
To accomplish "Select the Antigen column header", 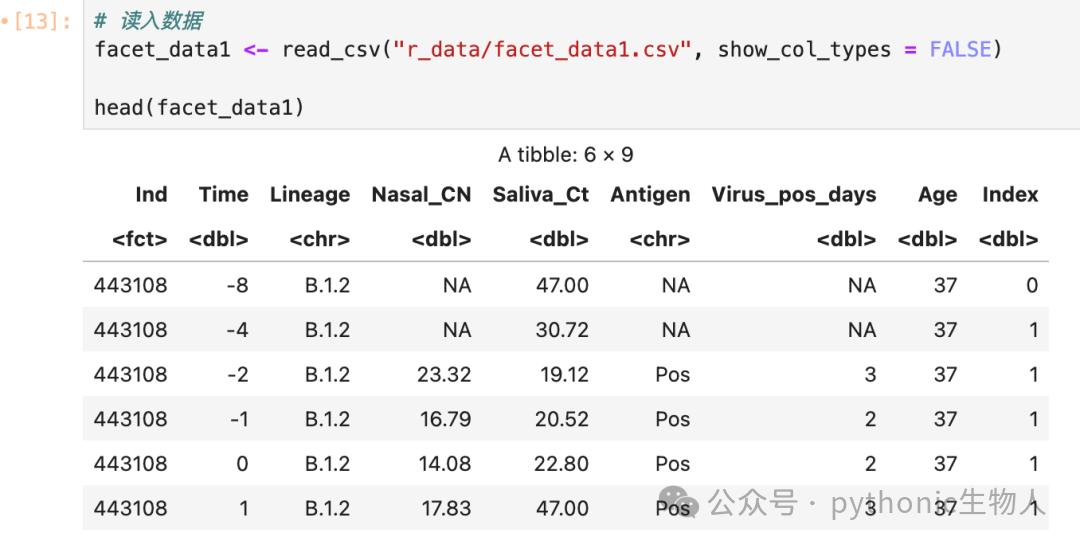I will click(650, 195).
